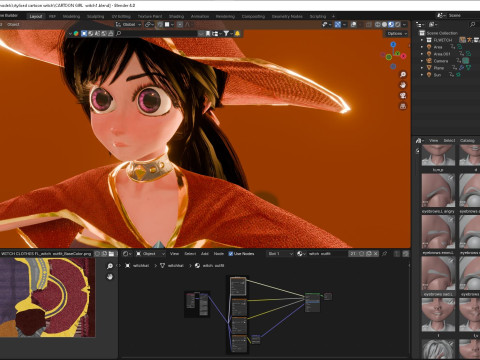480x360 pixels.
Task: Select the Area.001 light in the outliner
Action: coord(442,54)
